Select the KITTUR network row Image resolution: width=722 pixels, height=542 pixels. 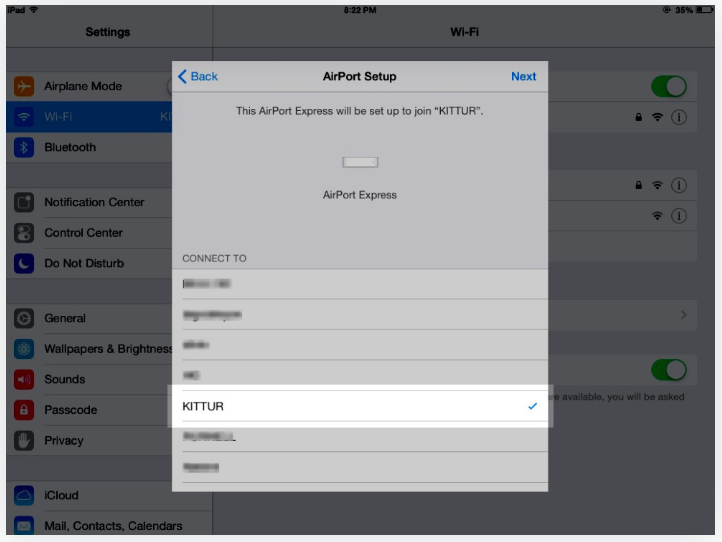(x=360, y=406)
